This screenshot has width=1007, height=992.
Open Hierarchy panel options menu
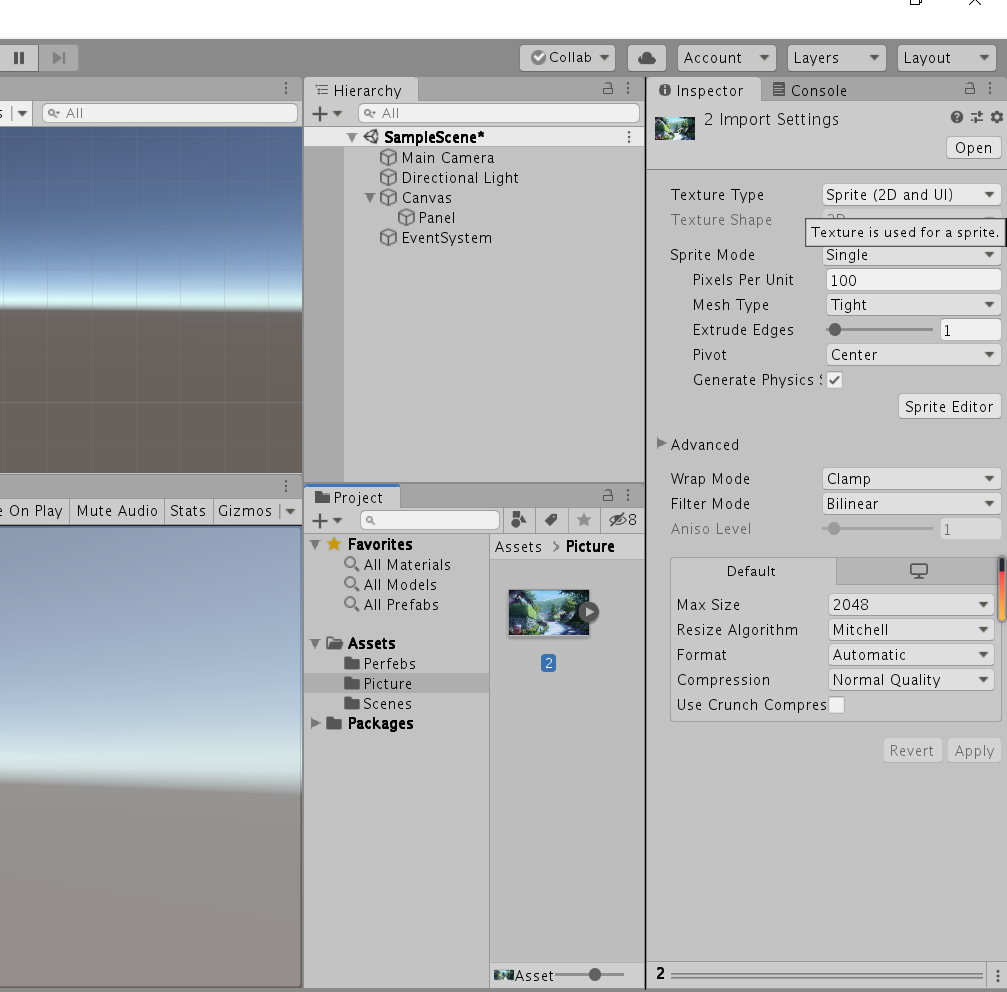(628, 89)
